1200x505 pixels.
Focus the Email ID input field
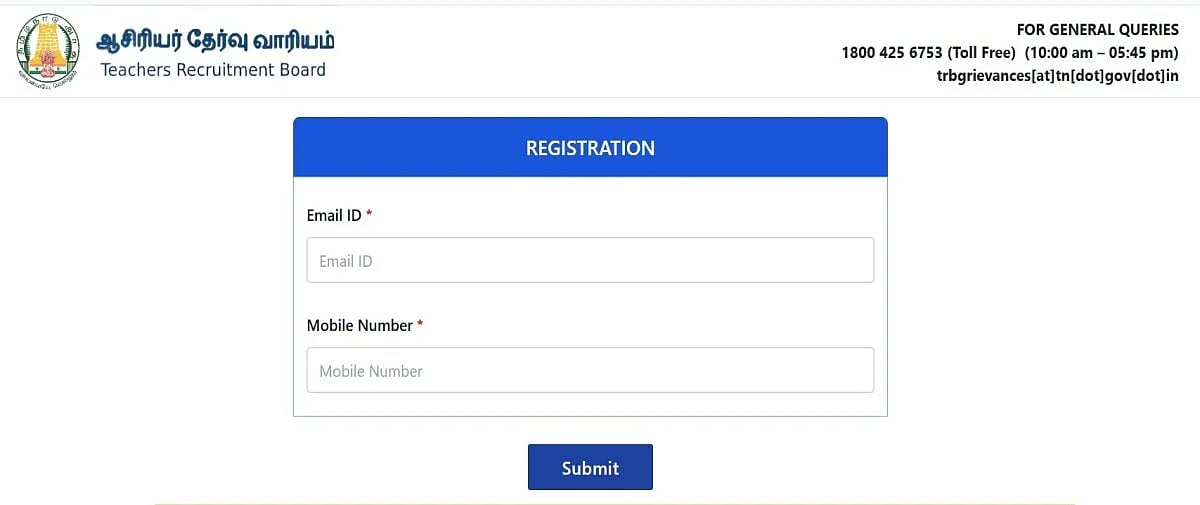pyautogui.click(x=590, y=260)
